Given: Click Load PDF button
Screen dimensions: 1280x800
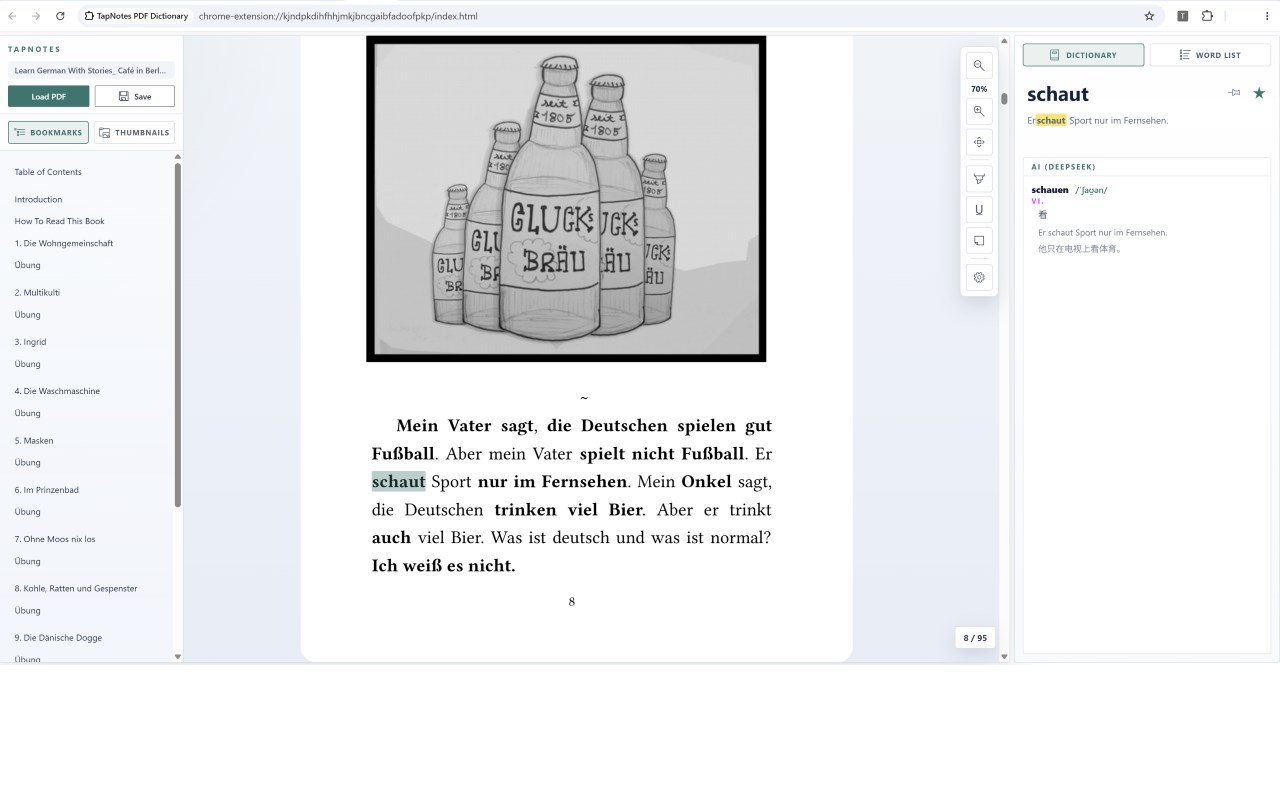Looking at the screenshot, I should tap(48, 96).
